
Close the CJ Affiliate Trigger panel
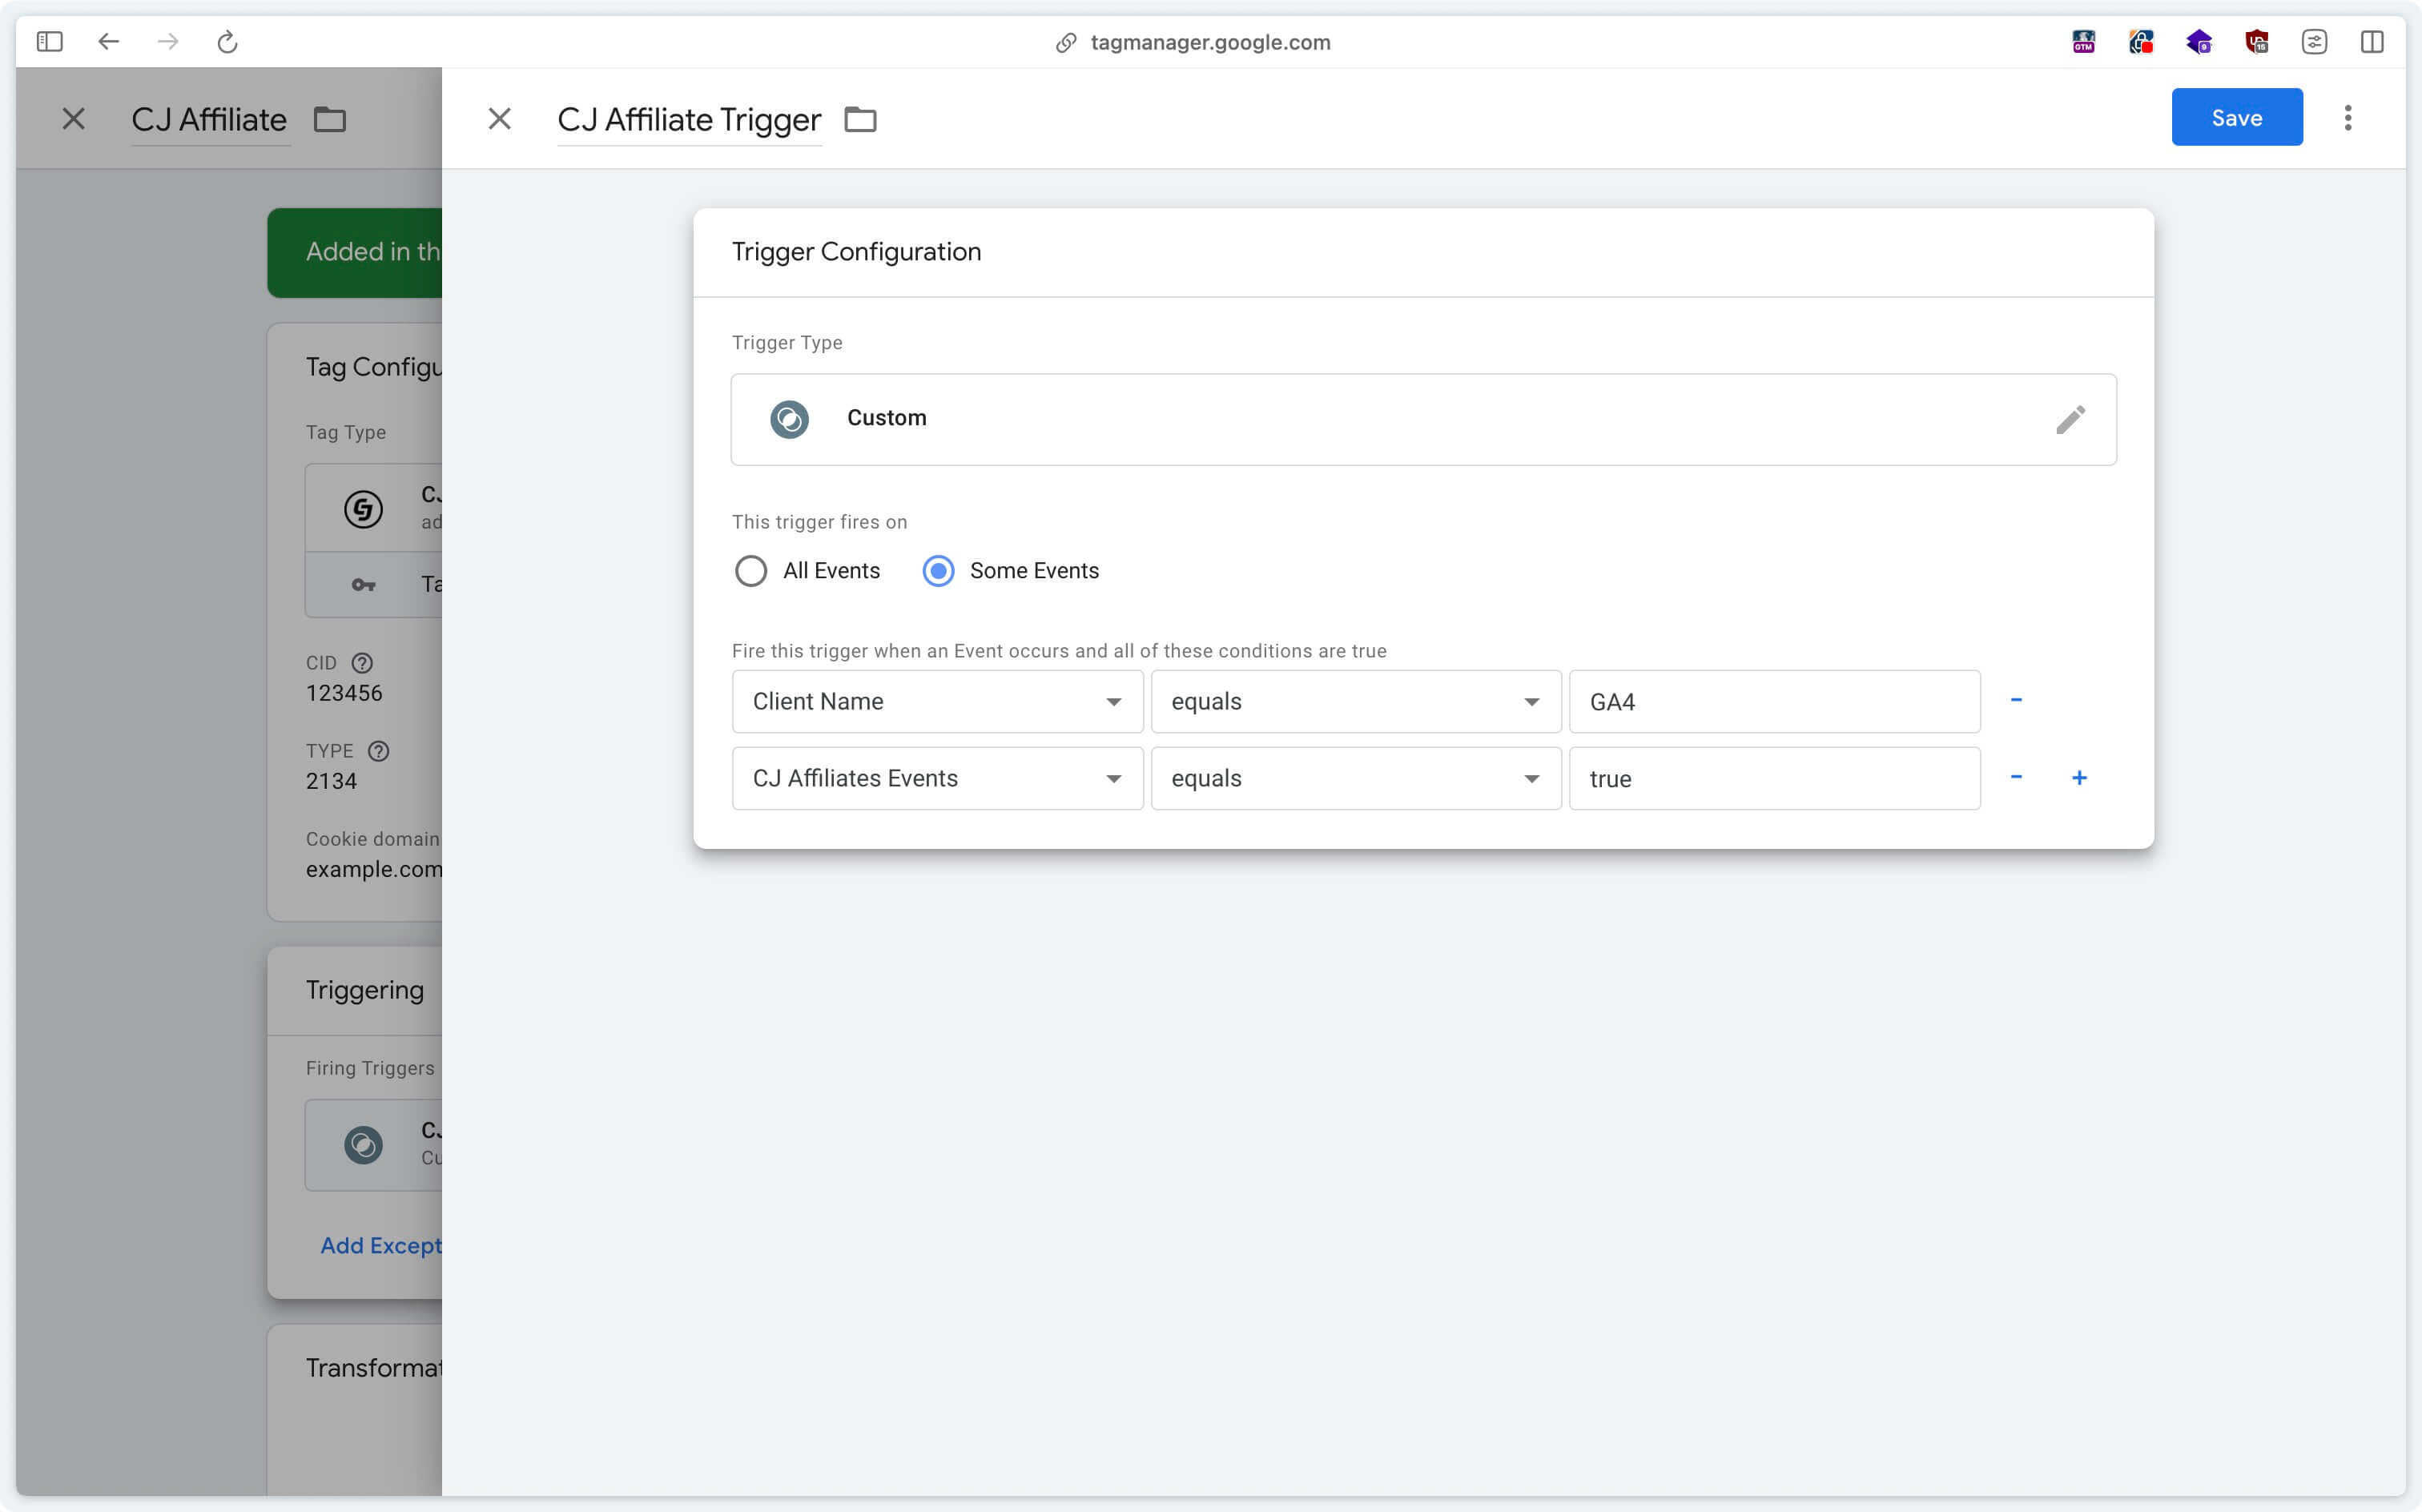click(x=499, y=119)
